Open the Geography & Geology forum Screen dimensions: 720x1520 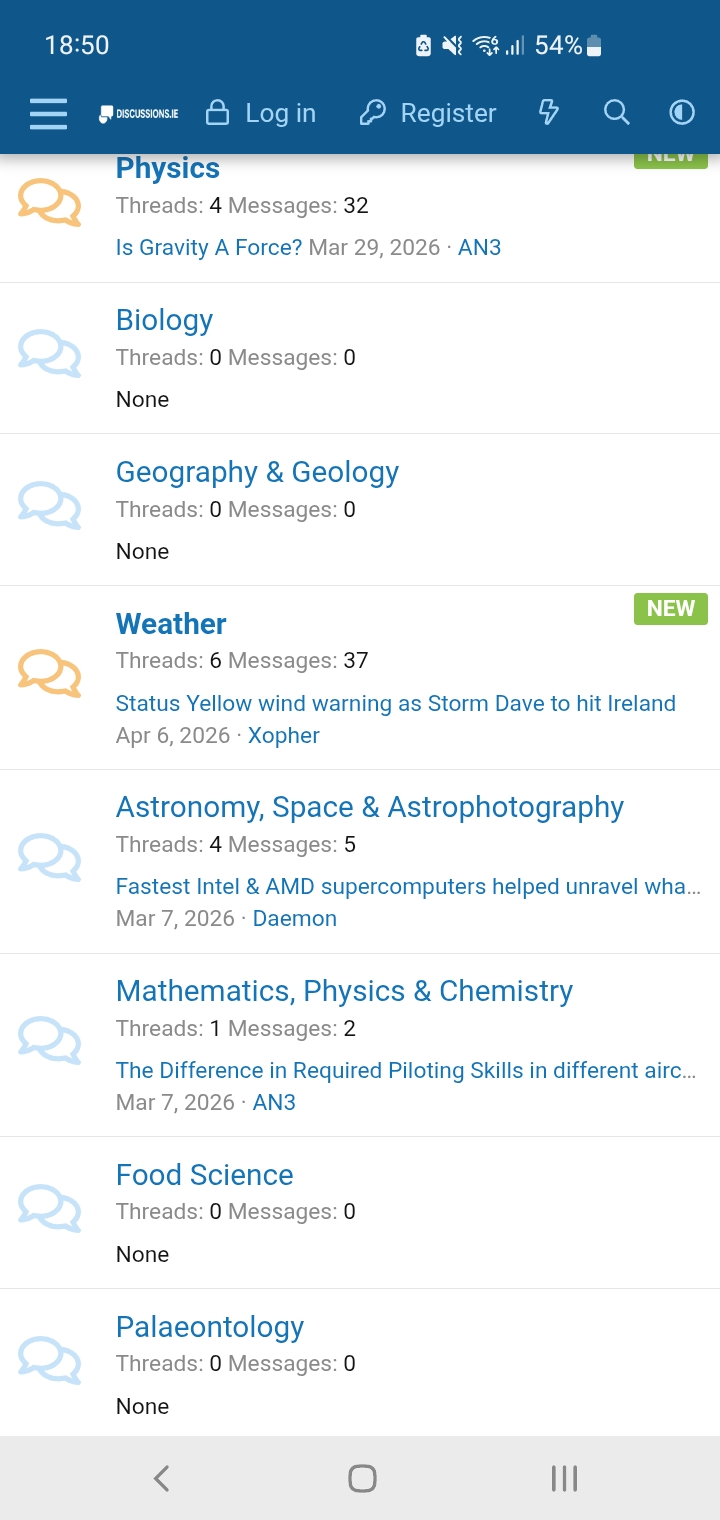[257, 472]
